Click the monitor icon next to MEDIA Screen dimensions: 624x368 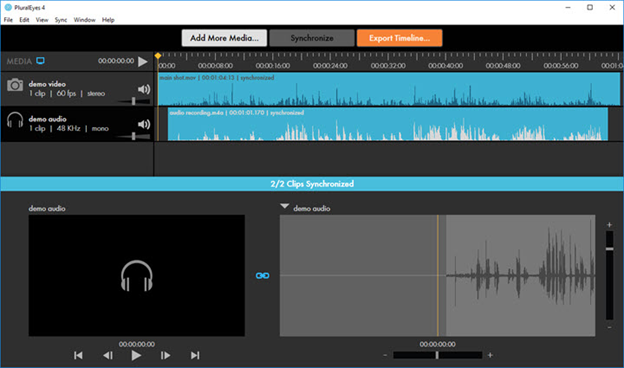41,61
